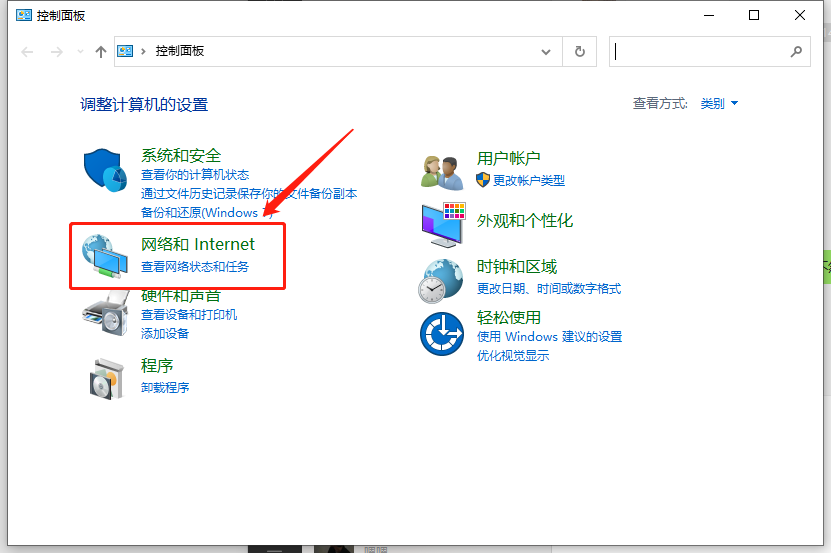Click 更改日期、时间或数字格式 link
The width and height of the screenshot is (831, 553).
click(549, 289)
